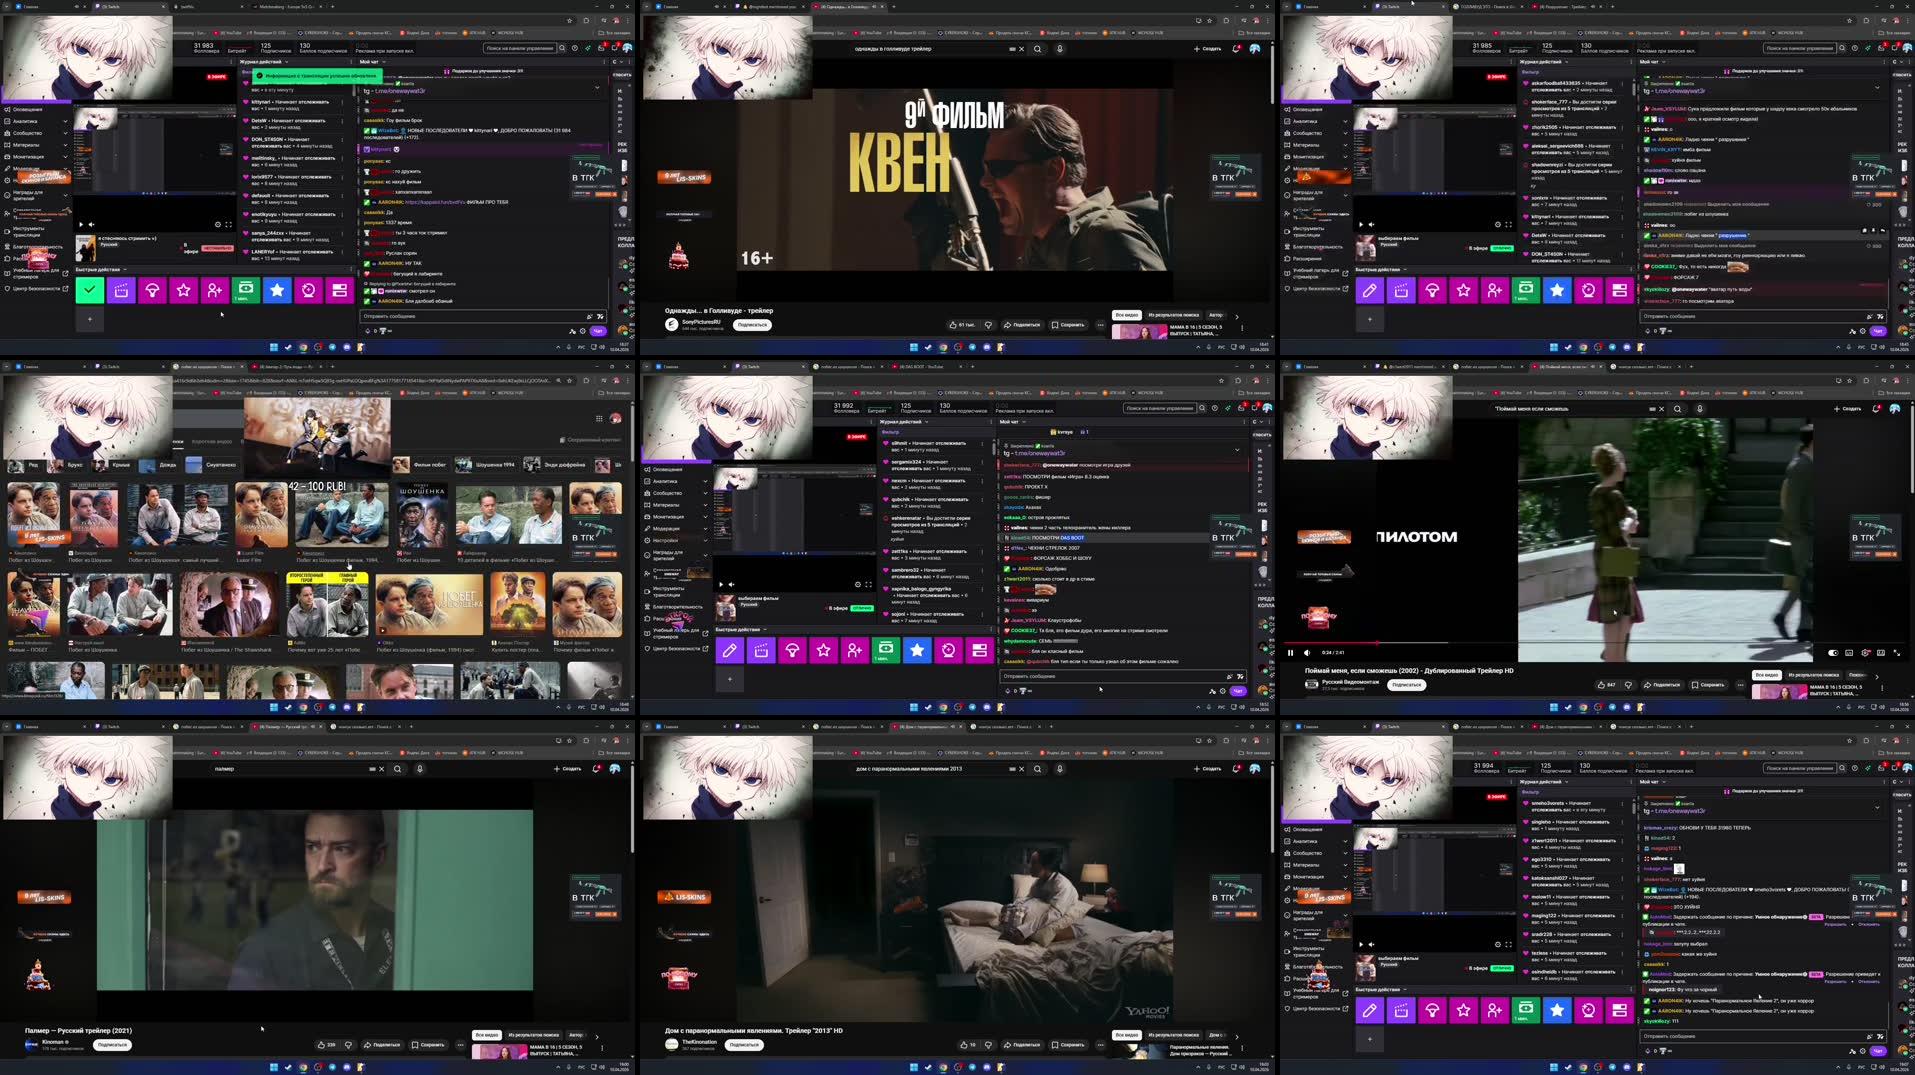
Task: Start an ad break via the green money icon
Action: [x=884, y=650]
